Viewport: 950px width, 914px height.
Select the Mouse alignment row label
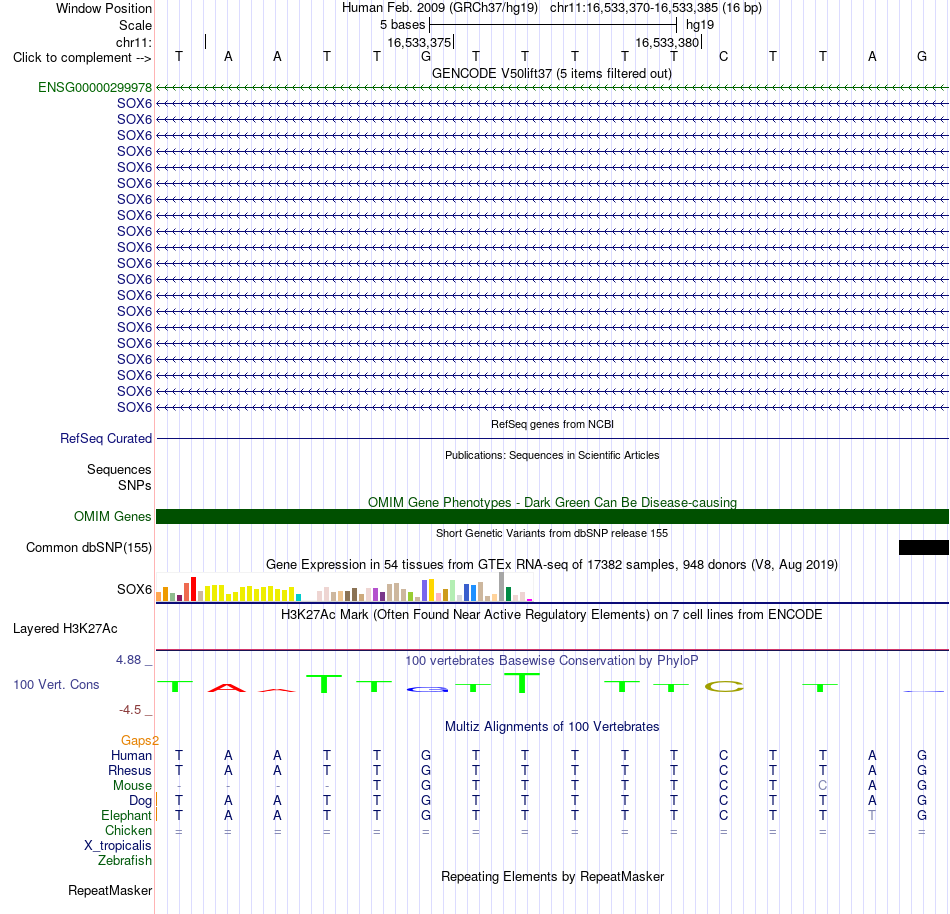(132, 786)
